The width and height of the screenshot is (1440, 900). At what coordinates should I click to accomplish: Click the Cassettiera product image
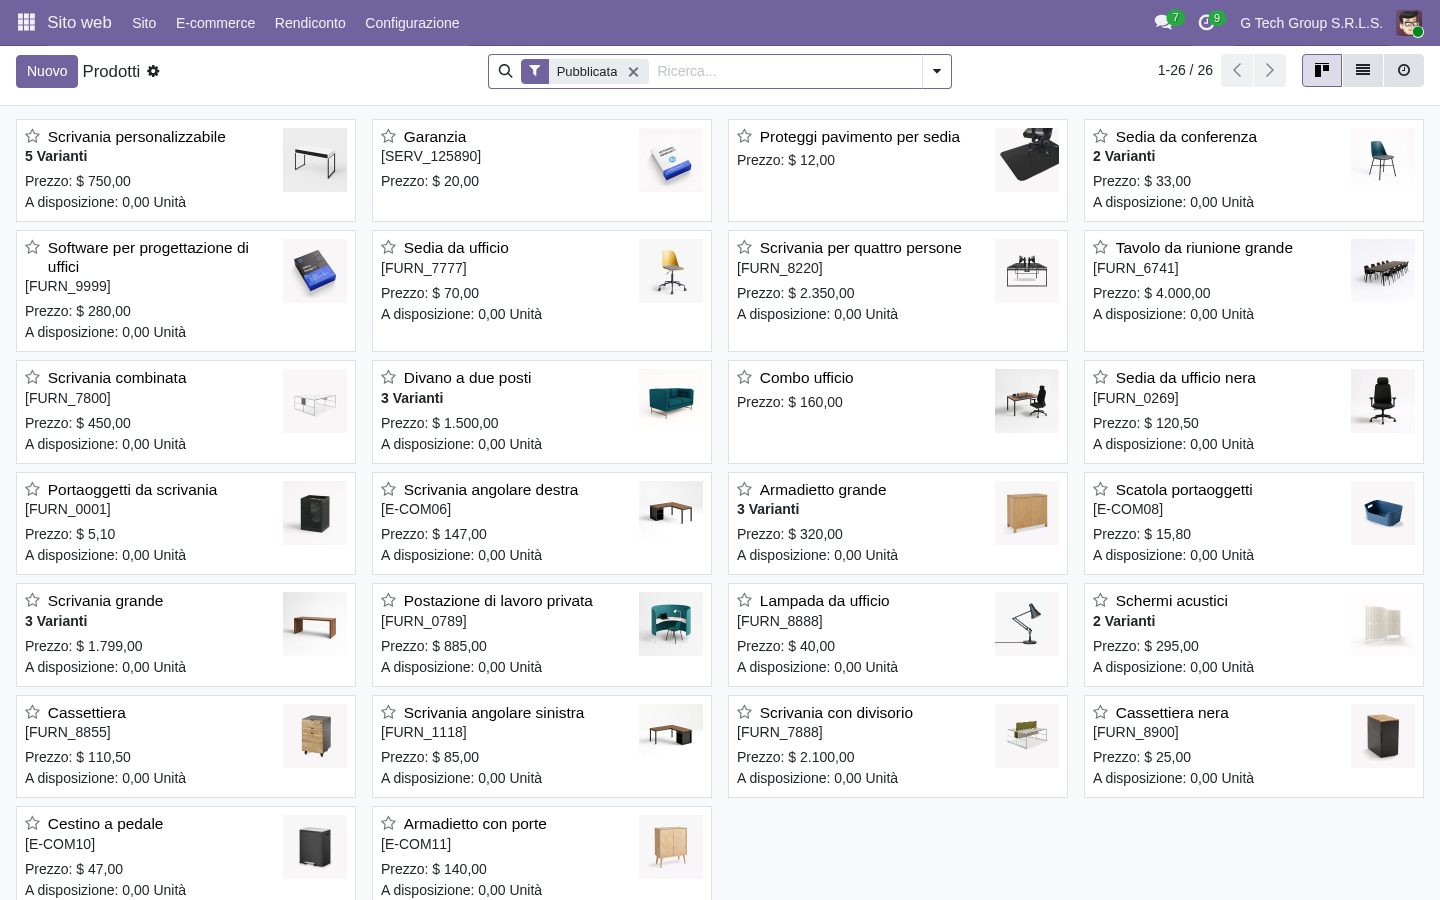[x=315, y=736]
